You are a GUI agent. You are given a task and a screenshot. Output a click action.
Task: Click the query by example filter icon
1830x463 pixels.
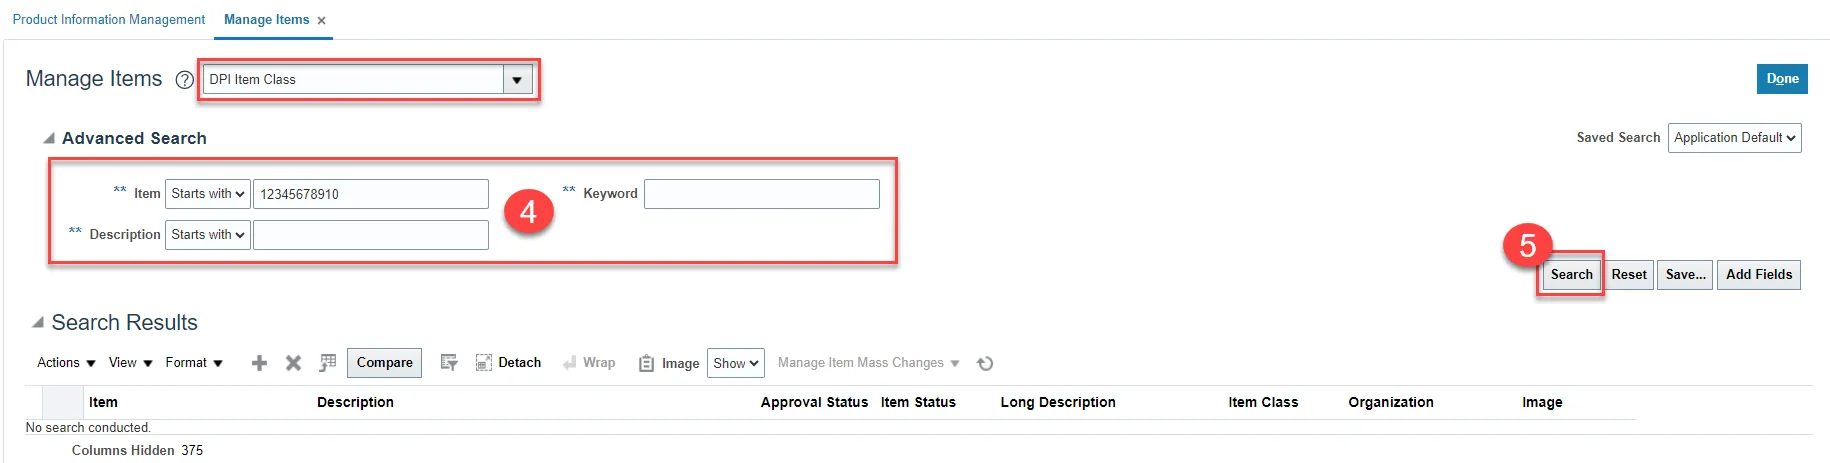[449, 363]
